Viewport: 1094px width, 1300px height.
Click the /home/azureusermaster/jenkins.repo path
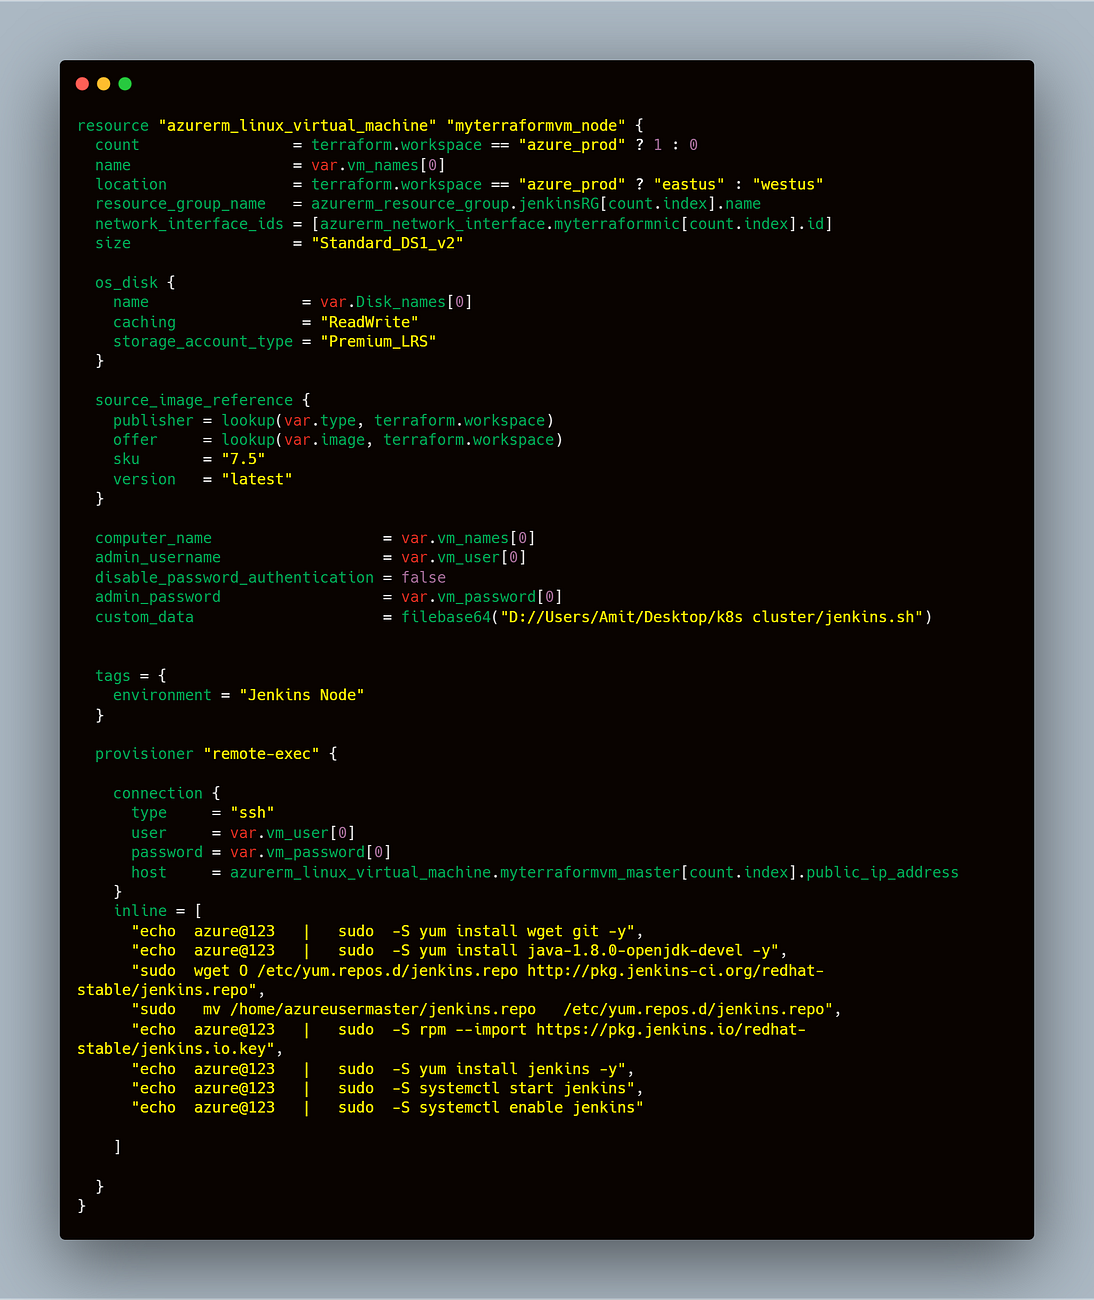pos(383,1010)
